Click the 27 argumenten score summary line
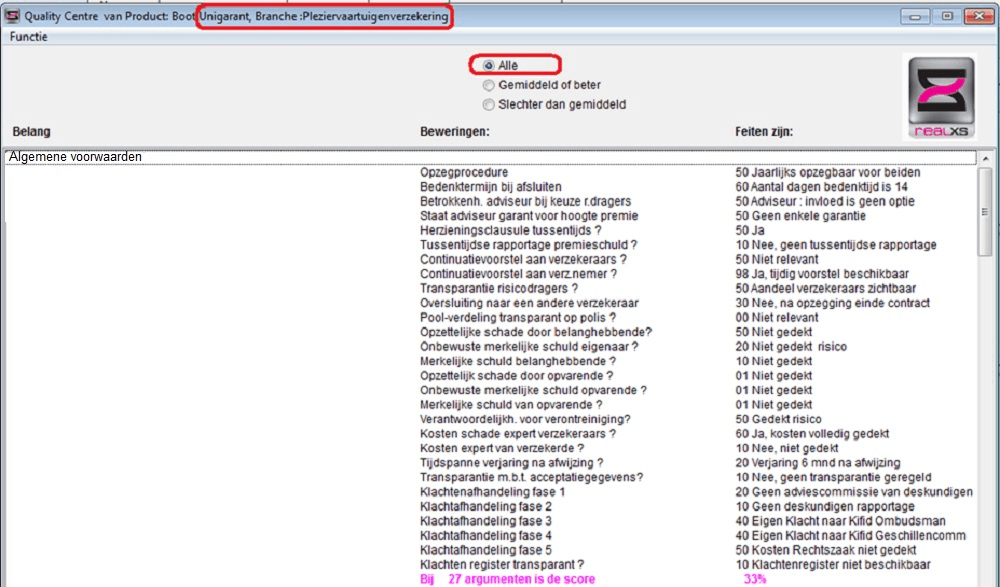Viewport: 1000px width, 587px height. pos(508,579)
